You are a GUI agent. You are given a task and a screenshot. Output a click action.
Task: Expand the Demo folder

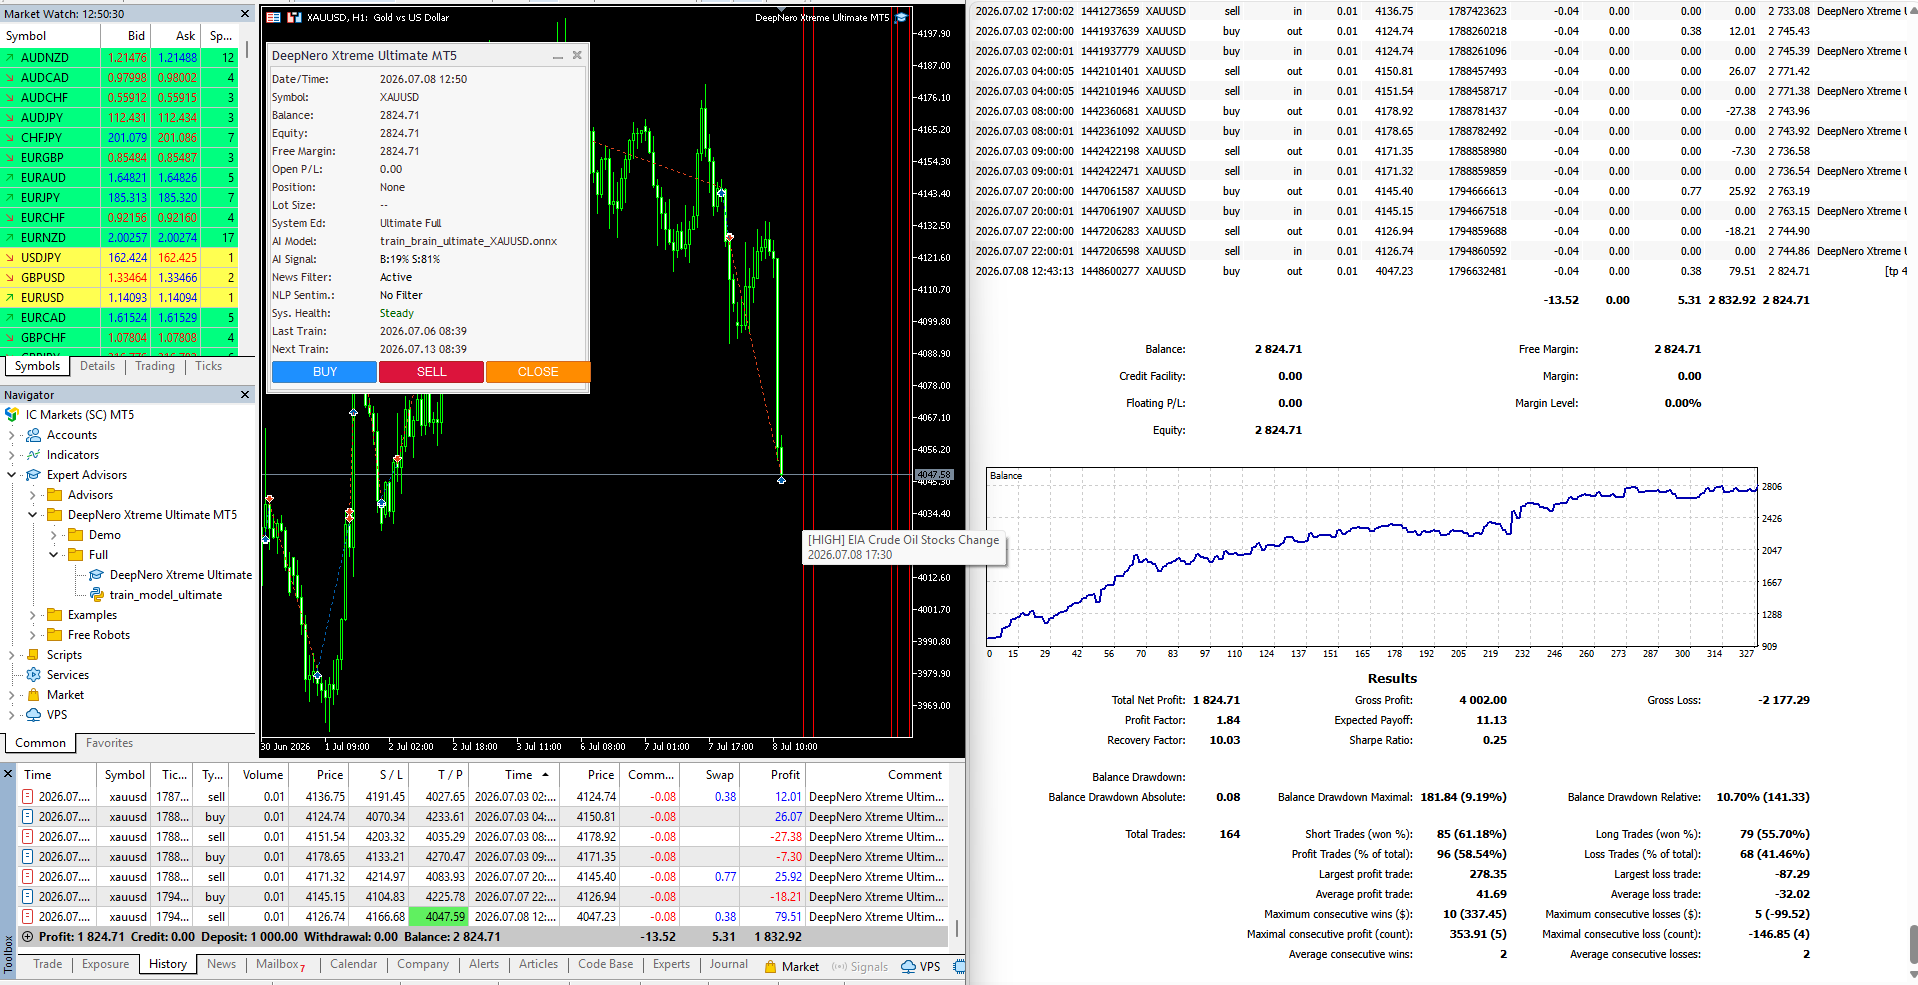click(x=53, y=534)
